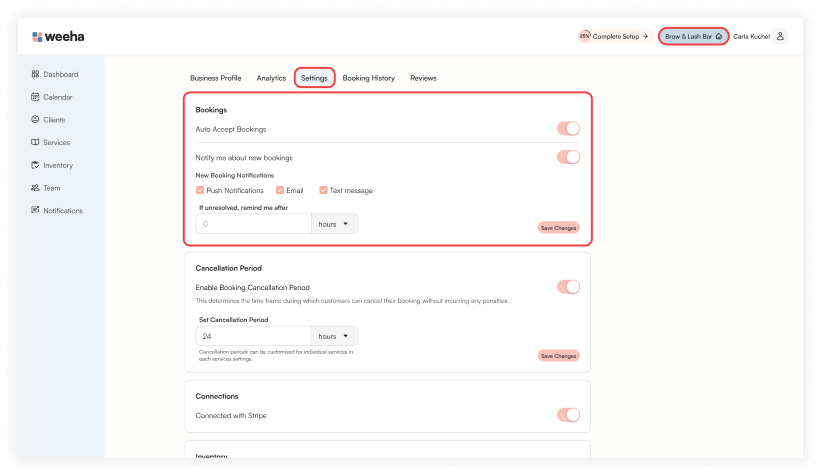
Task: Open the Booking History tab
Action: pyautogui.click(x=369, y=78)
